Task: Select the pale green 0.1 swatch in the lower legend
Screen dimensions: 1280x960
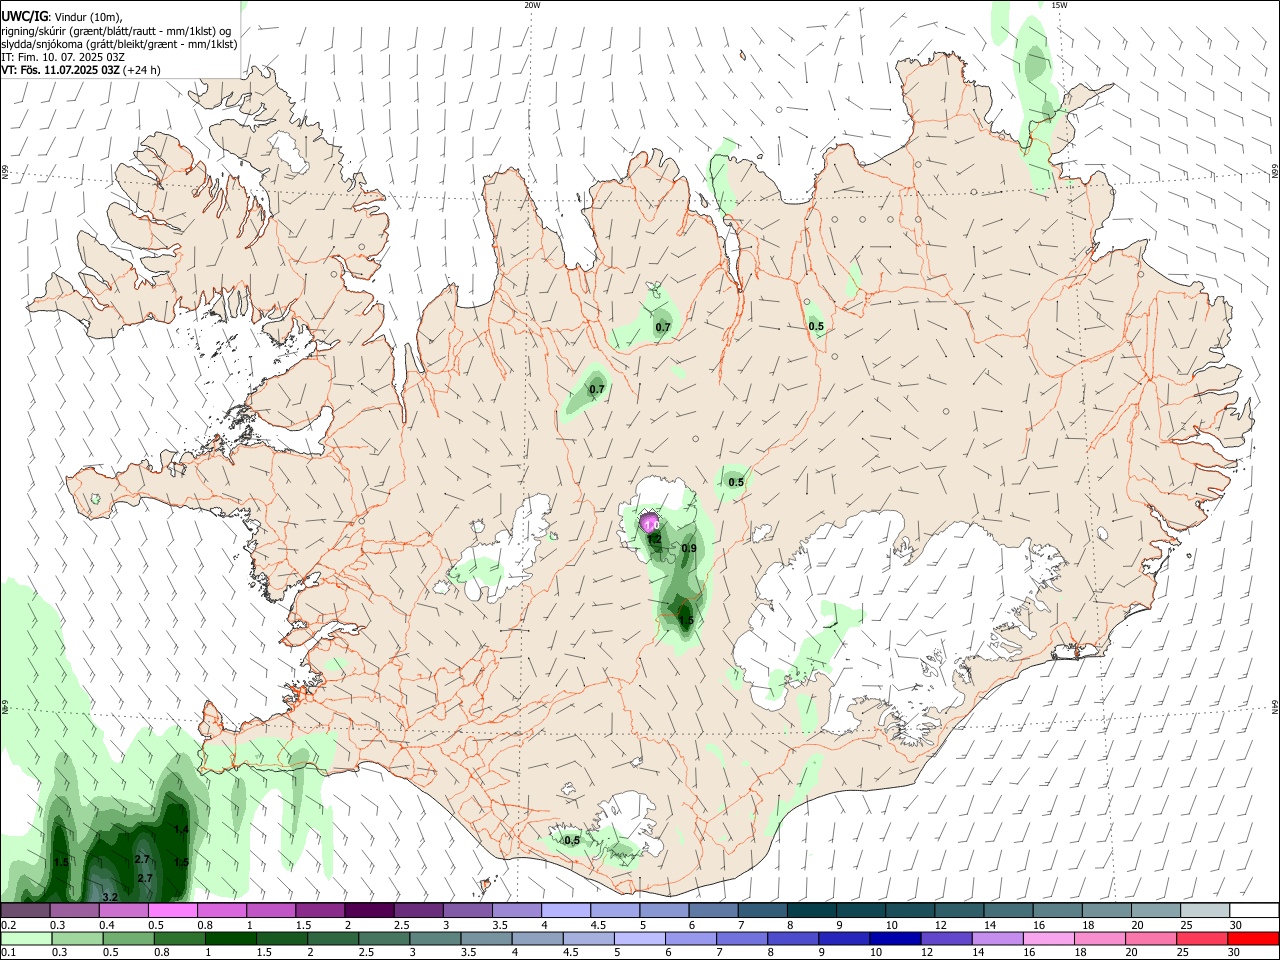Action: pyautogui.click(x=25, y=939)
